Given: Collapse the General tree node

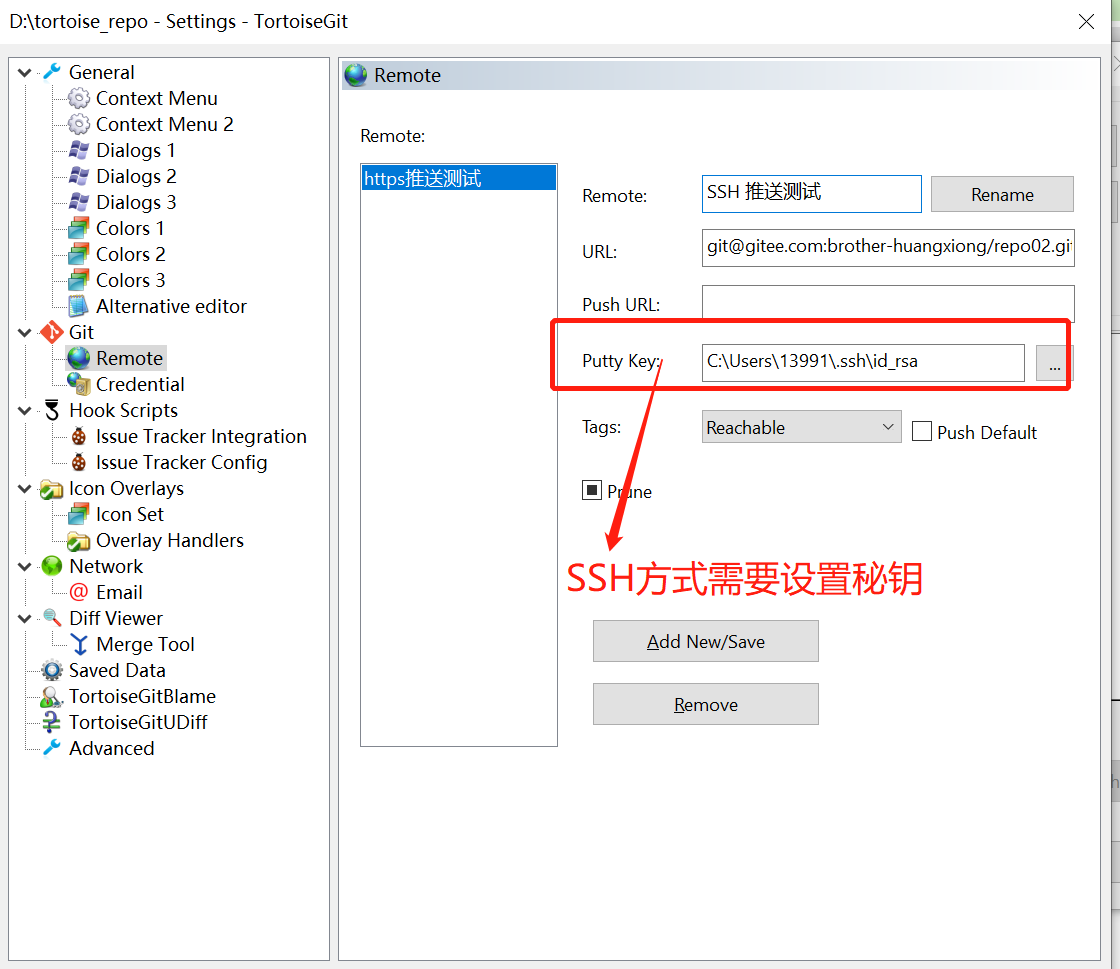Looking at the screenshot, I should 24,72.
